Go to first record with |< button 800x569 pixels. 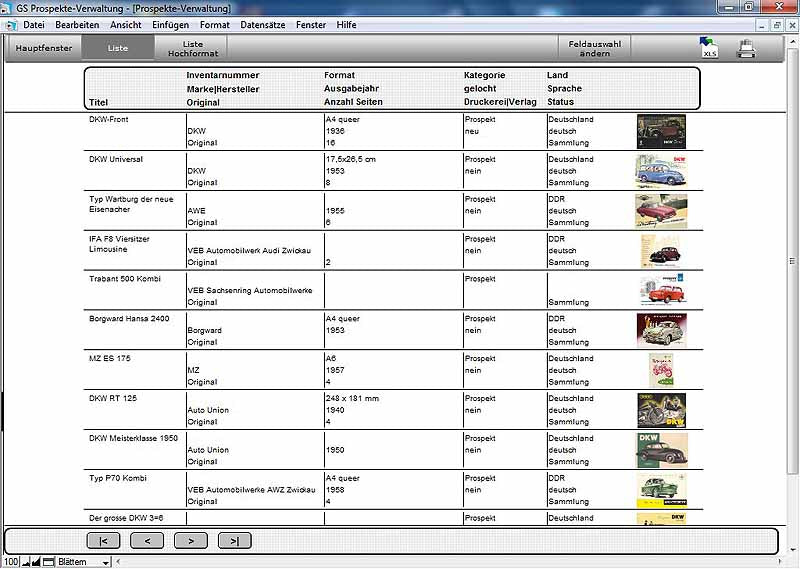tap(103, 541)
